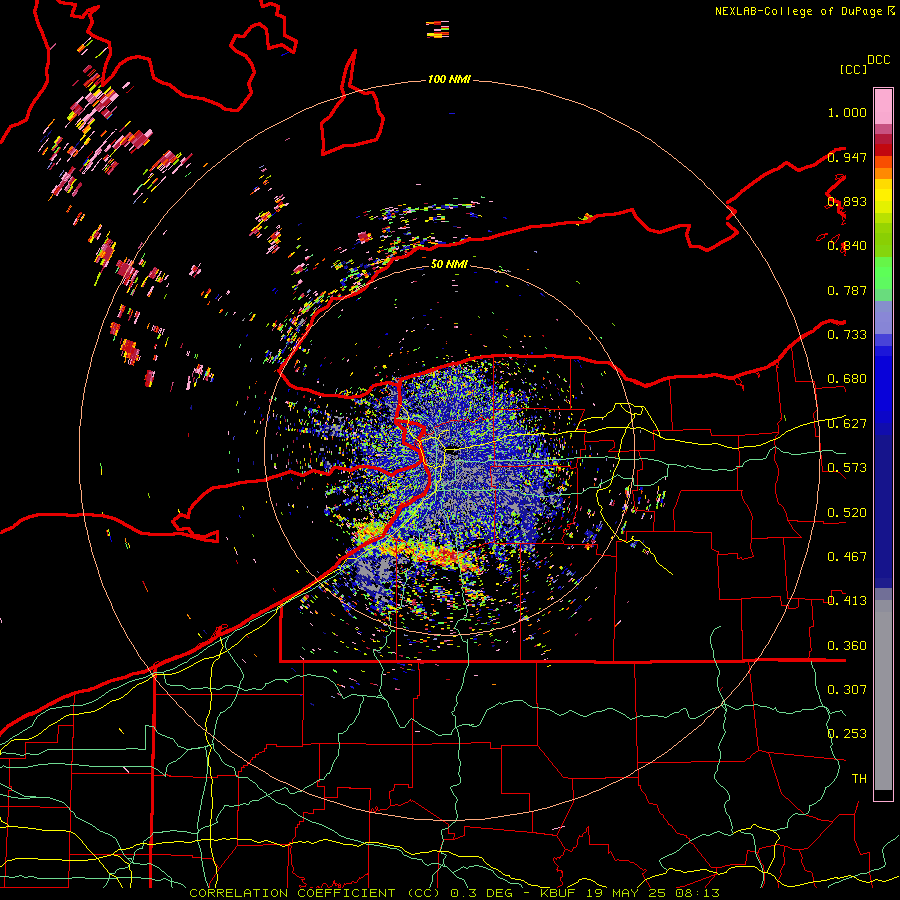Click the 0.467 legend value
Image resolution: width=900 pixels, height=900 pixels.
click(847, 557)
